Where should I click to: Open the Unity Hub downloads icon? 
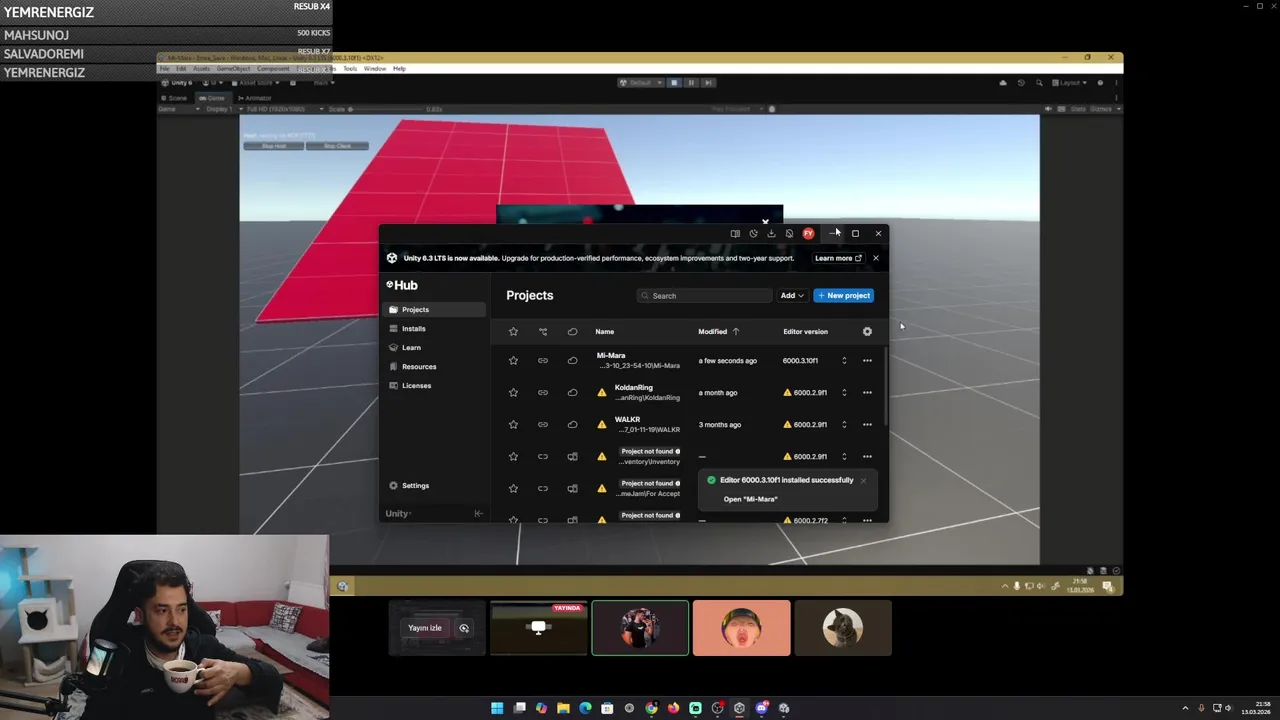[771, 234]
